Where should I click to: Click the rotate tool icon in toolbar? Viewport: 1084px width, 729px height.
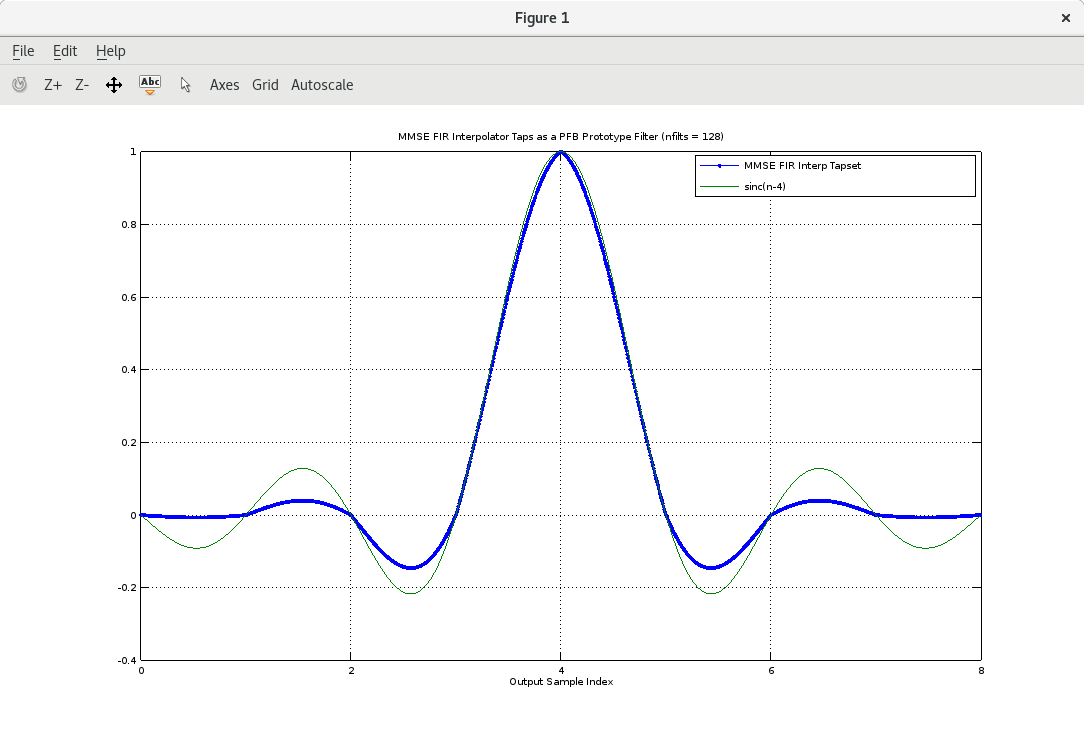point(19,84)
